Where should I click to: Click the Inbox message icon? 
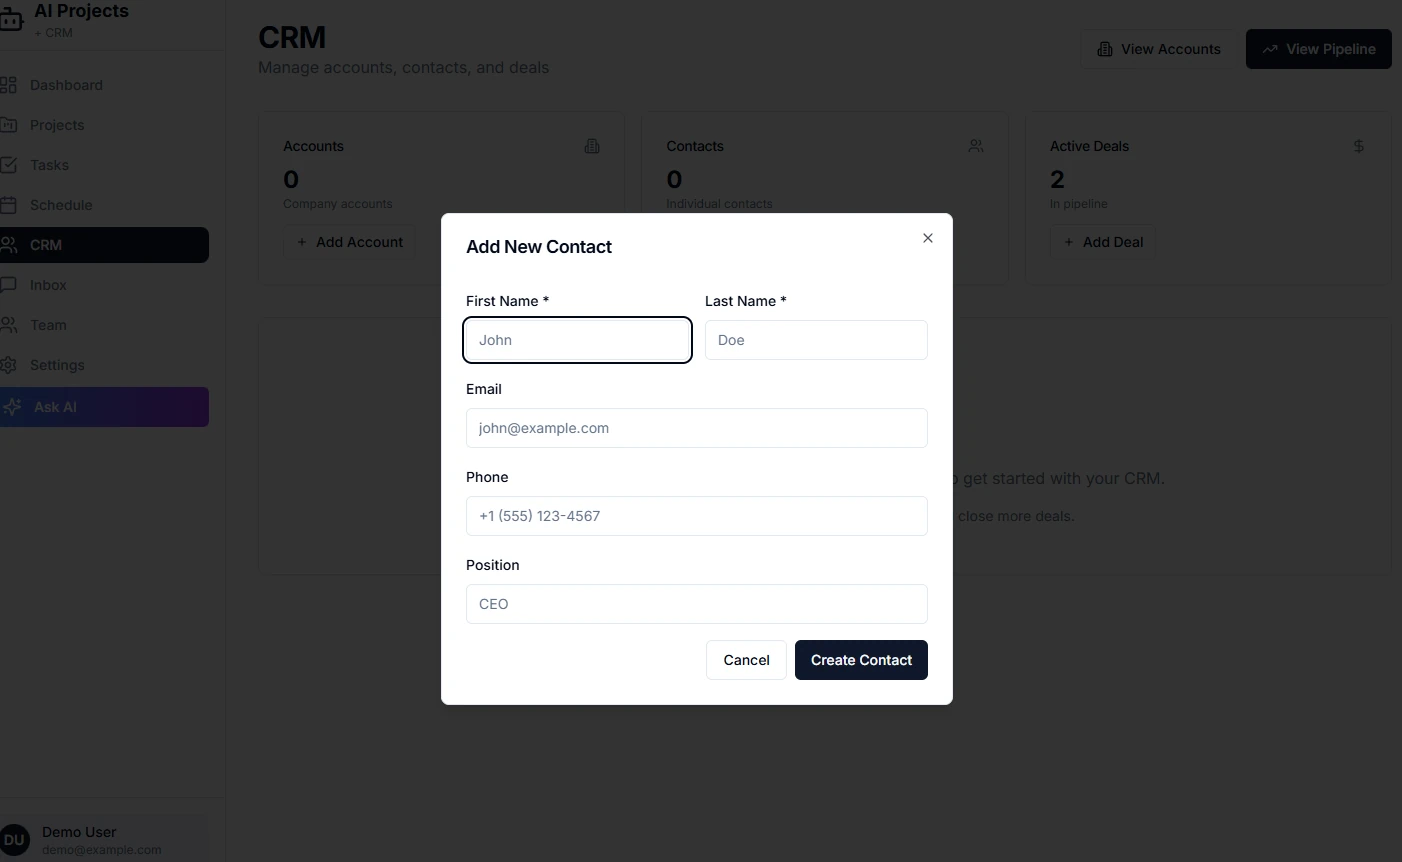click(8, 285)
